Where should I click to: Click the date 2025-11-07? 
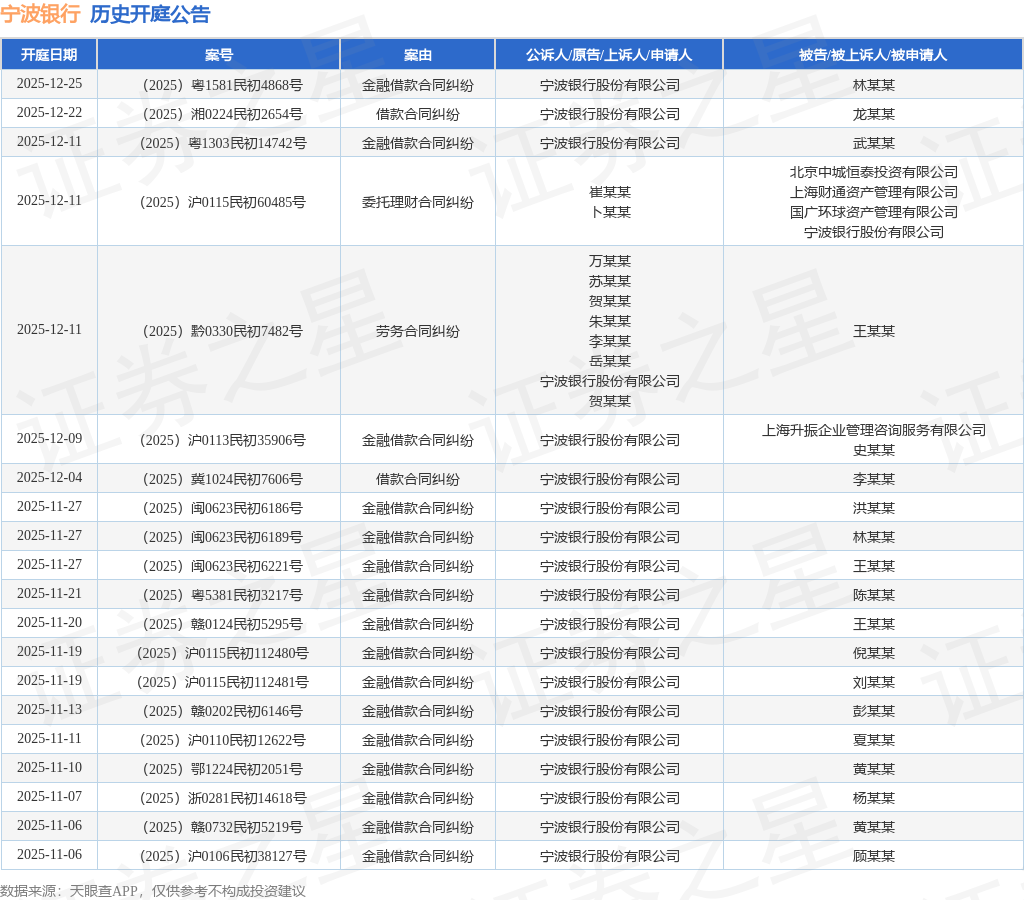[50, 796]
